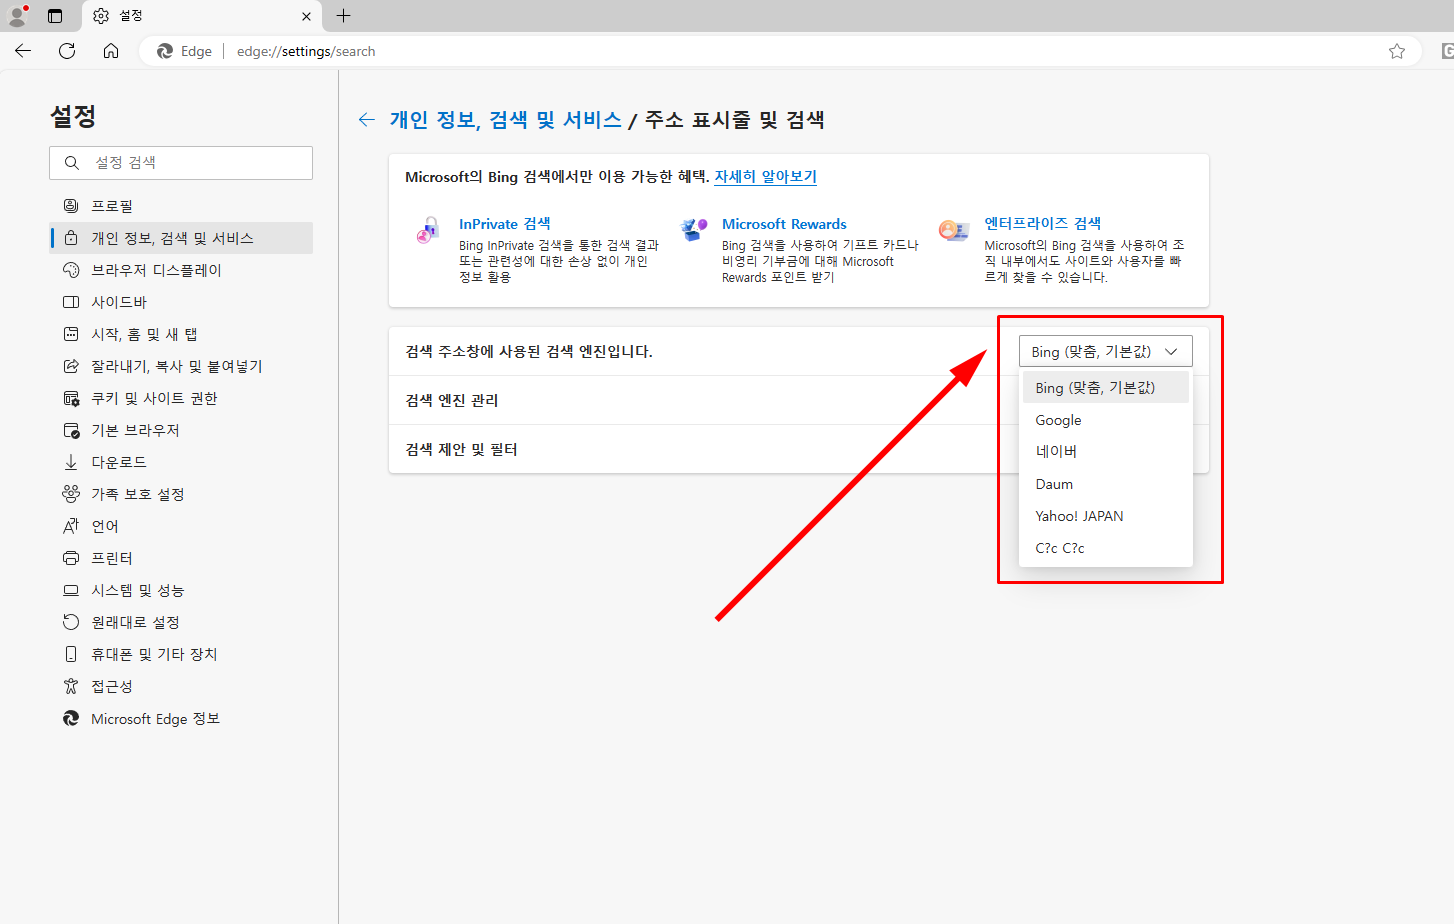
Task: Select Yahoo! JAPAN from the list
Action: point(1106,516)
